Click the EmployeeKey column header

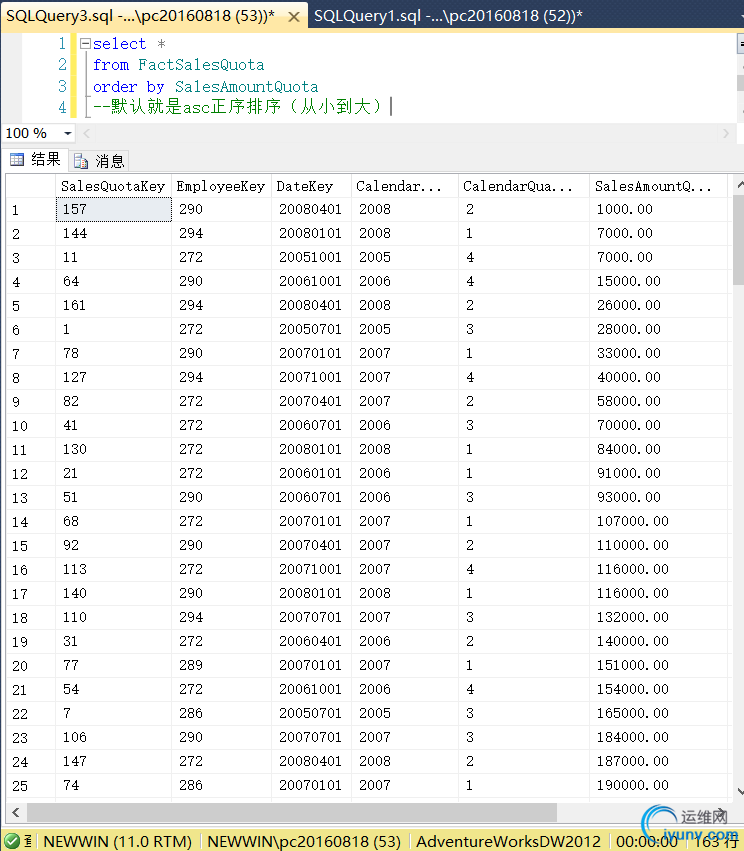pos(221,186)
